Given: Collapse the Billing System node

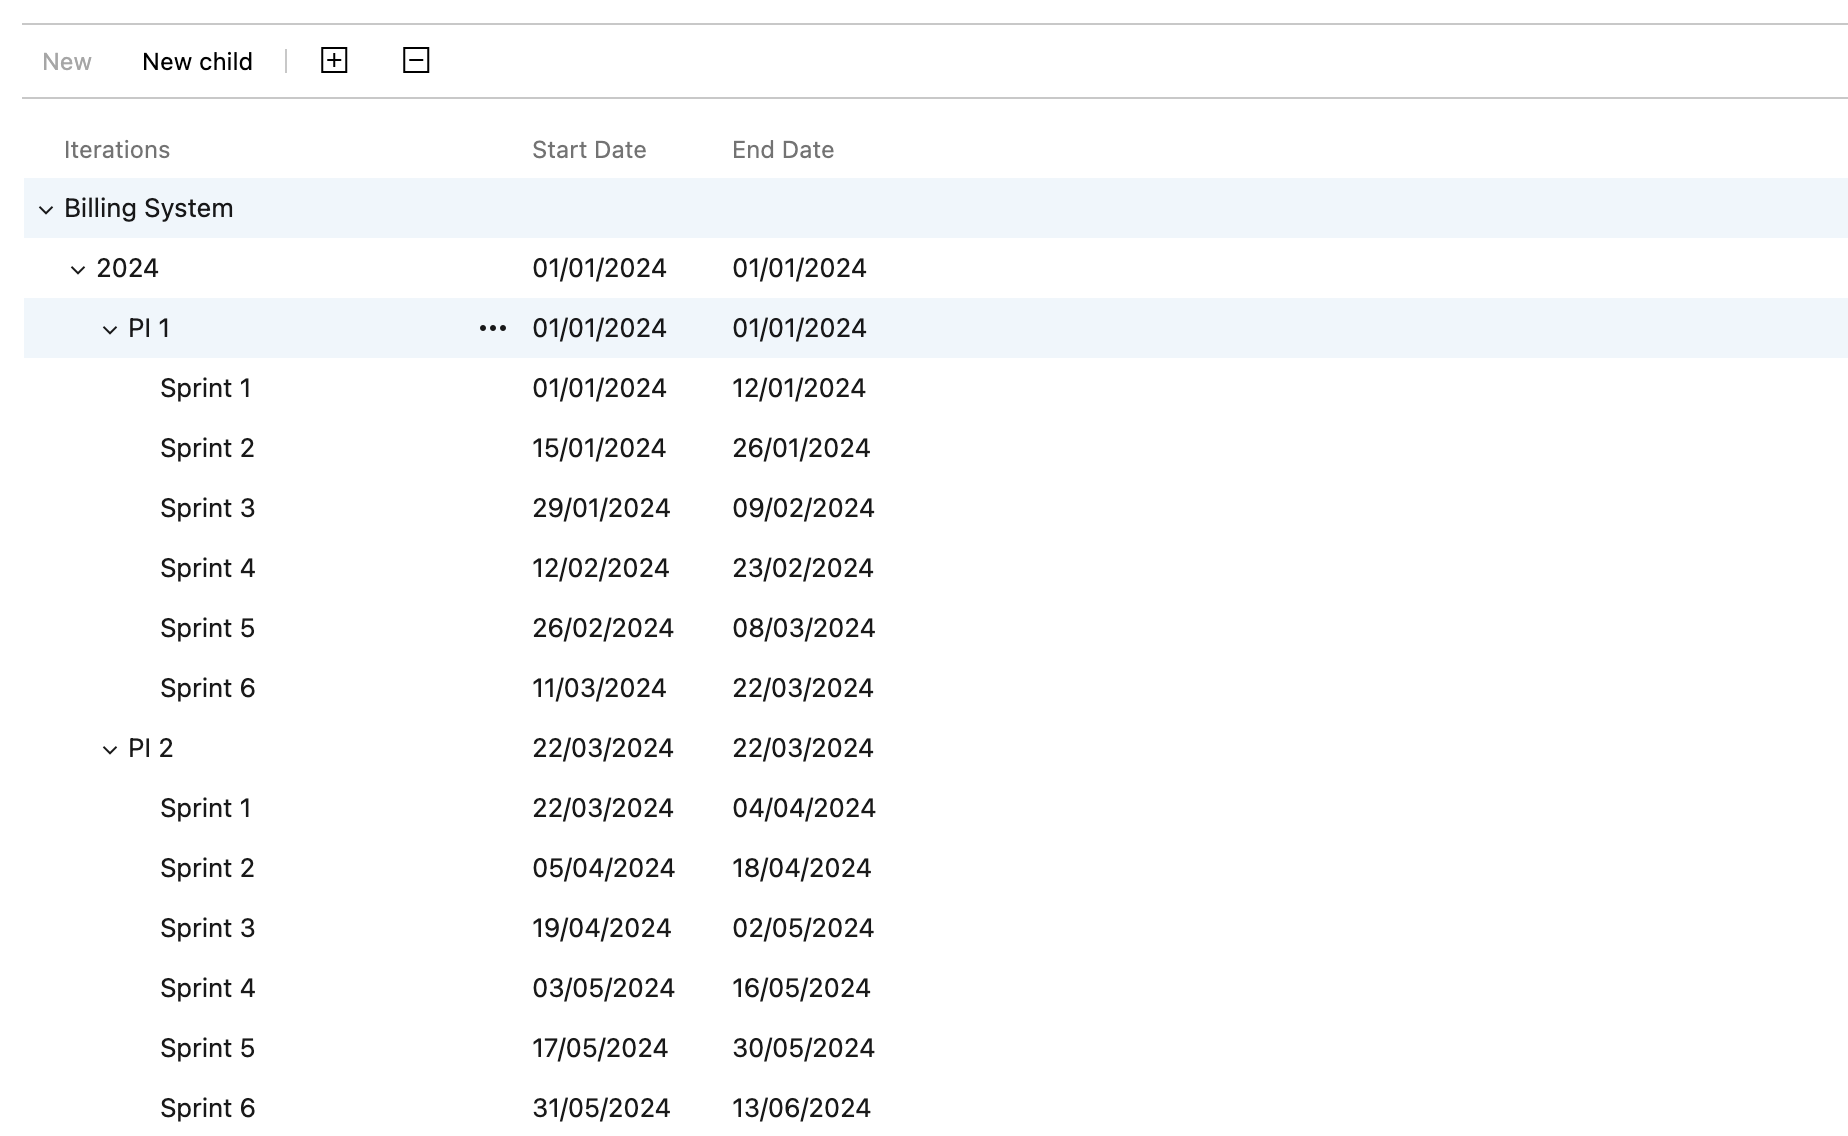Looking at the screenshot, I should pyautogui.click(x=45, y=209).
